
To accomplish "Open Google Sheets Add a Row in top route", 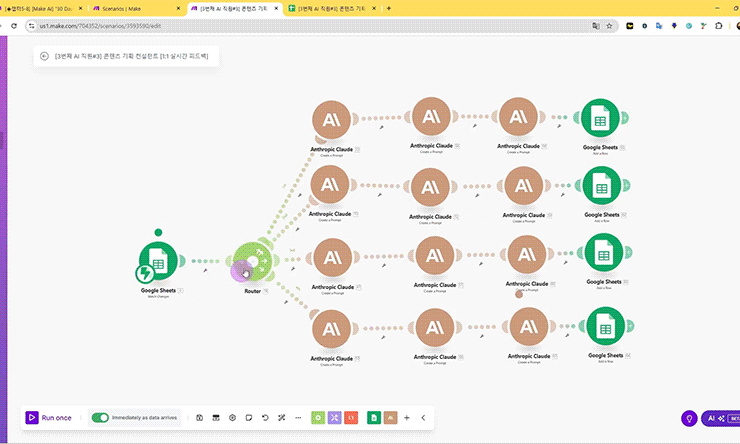I will pyautogui.click(x=600, y=118).
